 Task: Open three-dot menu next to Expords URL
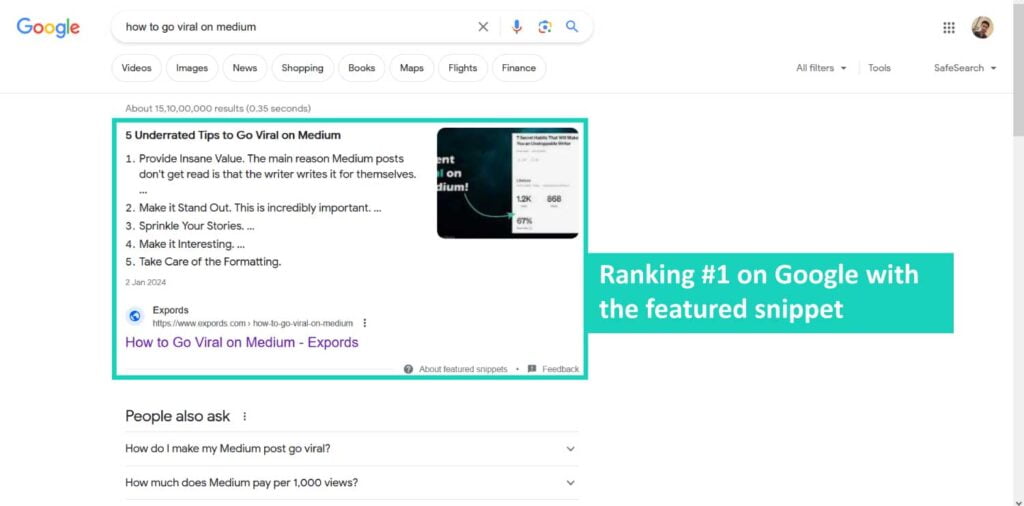tap(364, 323)
